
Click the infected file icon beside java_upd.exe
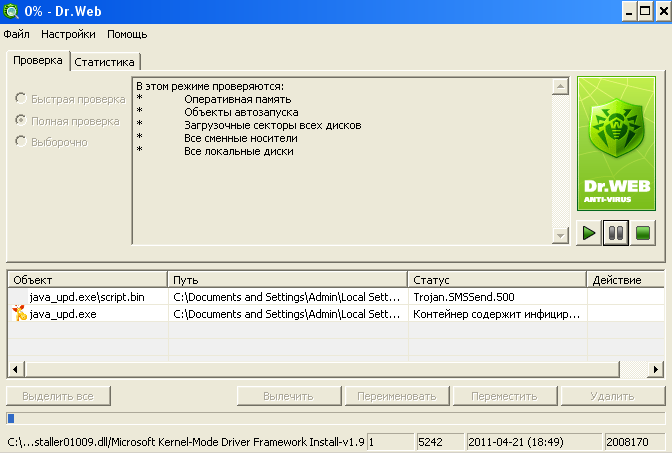coord(19,313)
